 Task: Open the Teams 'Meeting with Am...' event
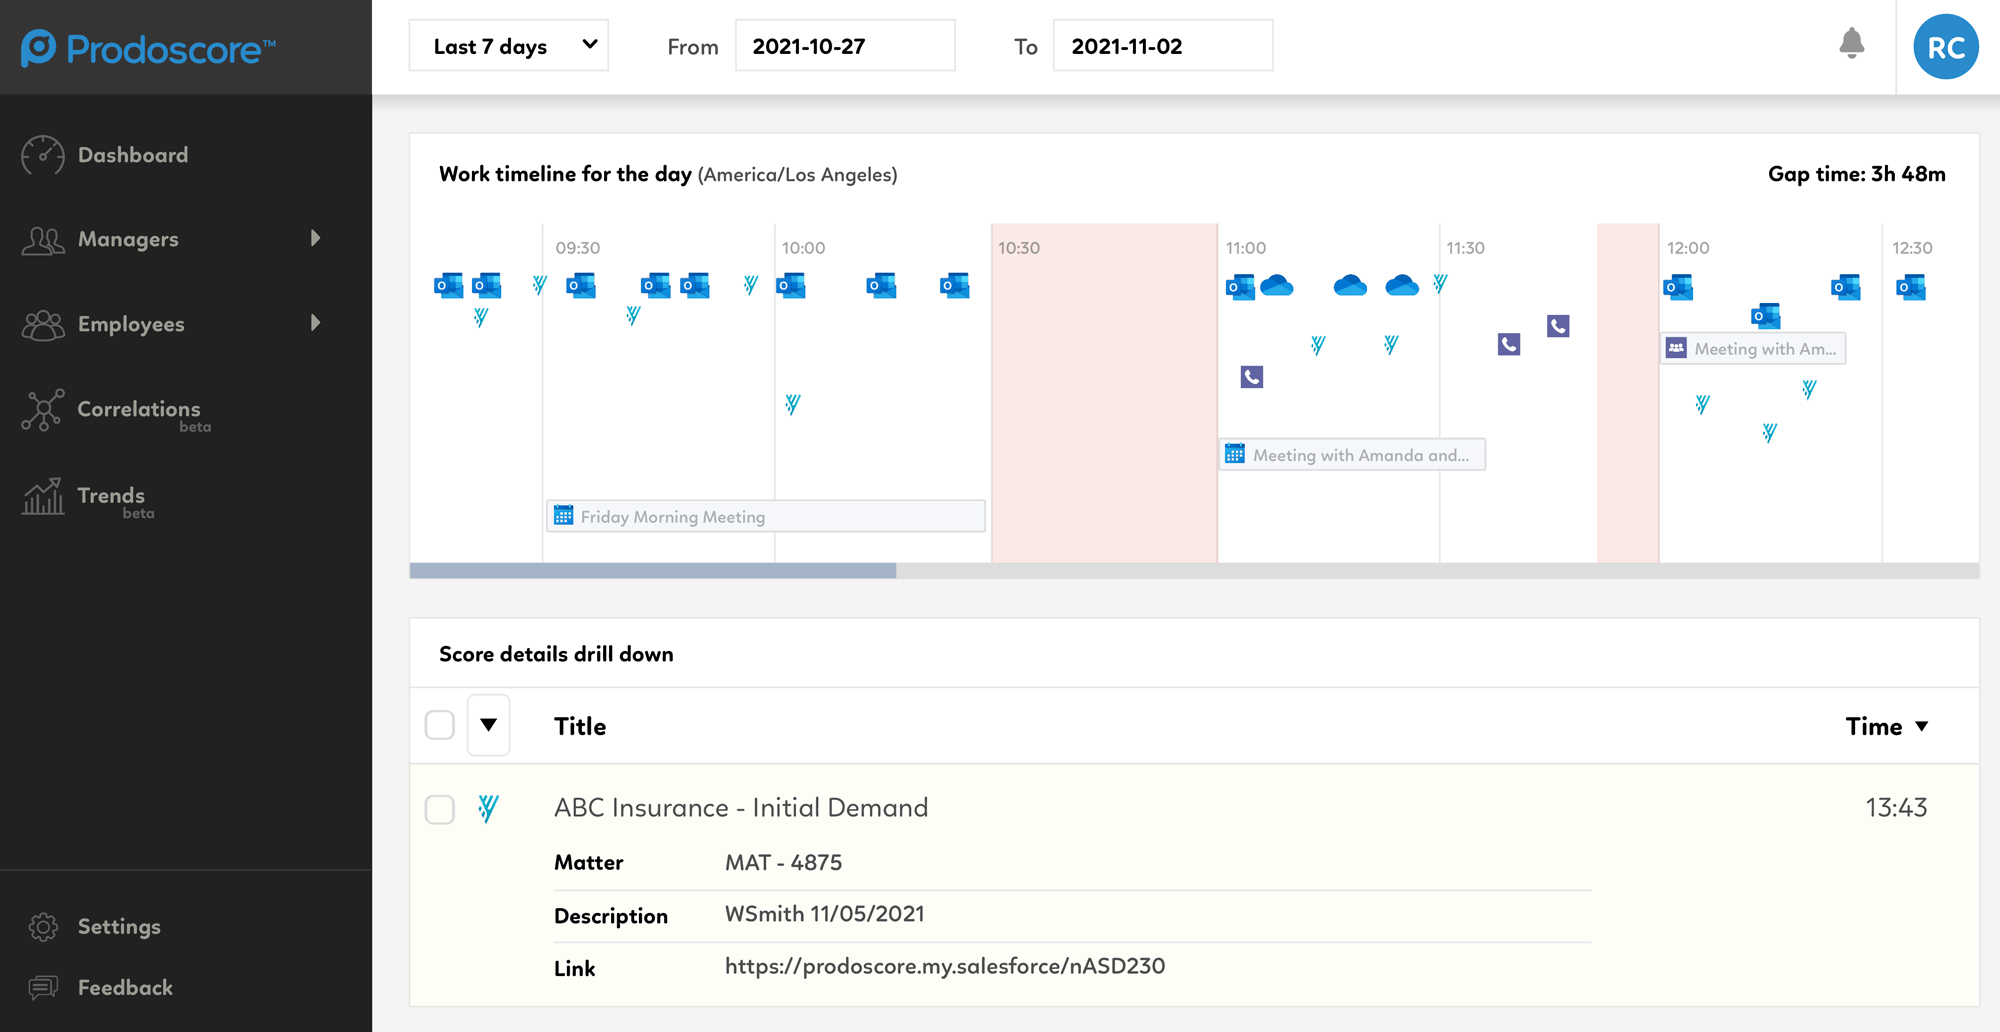pyautogui.click(x=1753, y=349)
